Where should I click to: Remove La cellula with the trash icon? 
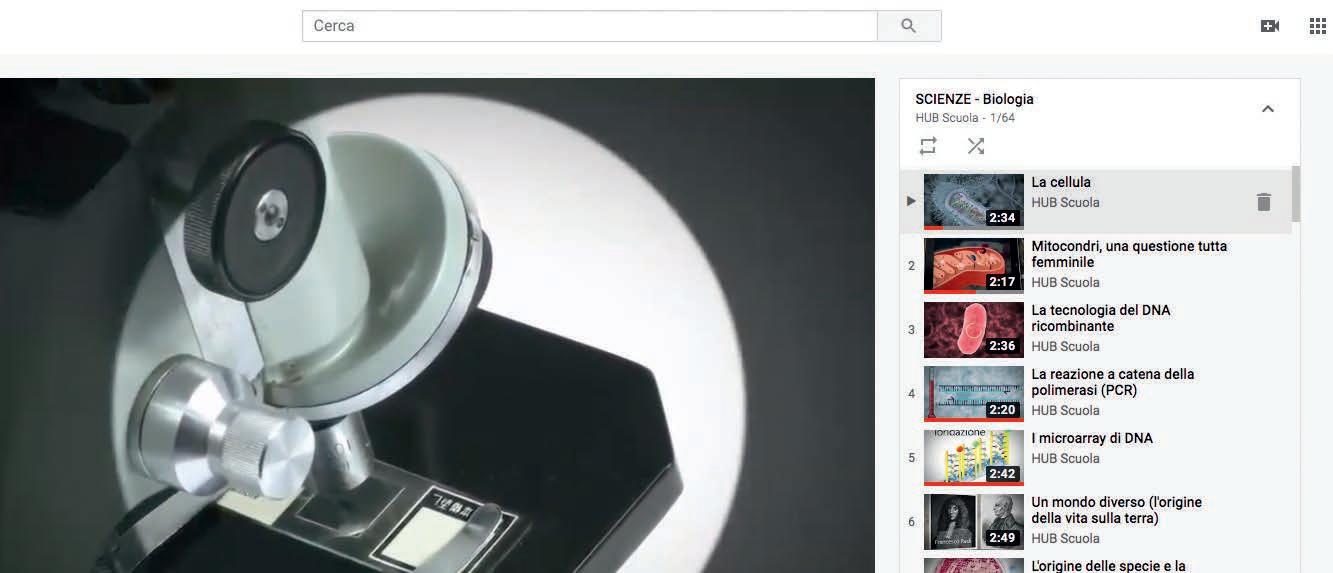pos(1264,202)
